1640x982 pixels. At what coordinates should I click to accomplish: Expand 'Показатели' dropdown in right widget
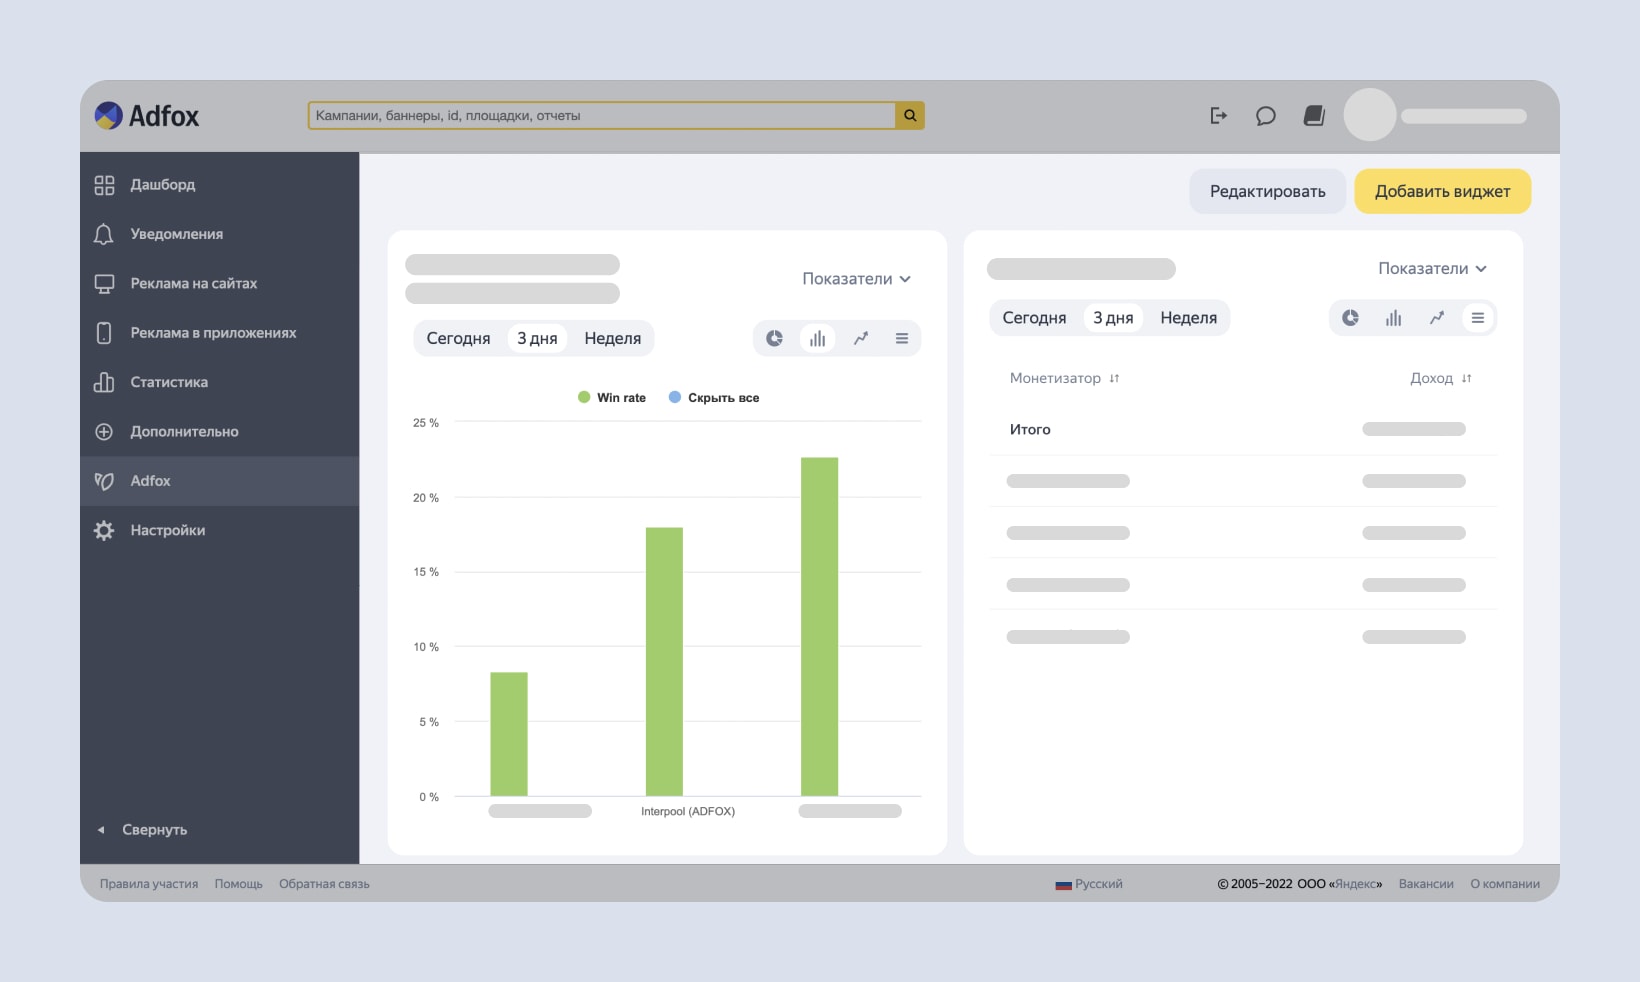tap(1432, 269)
